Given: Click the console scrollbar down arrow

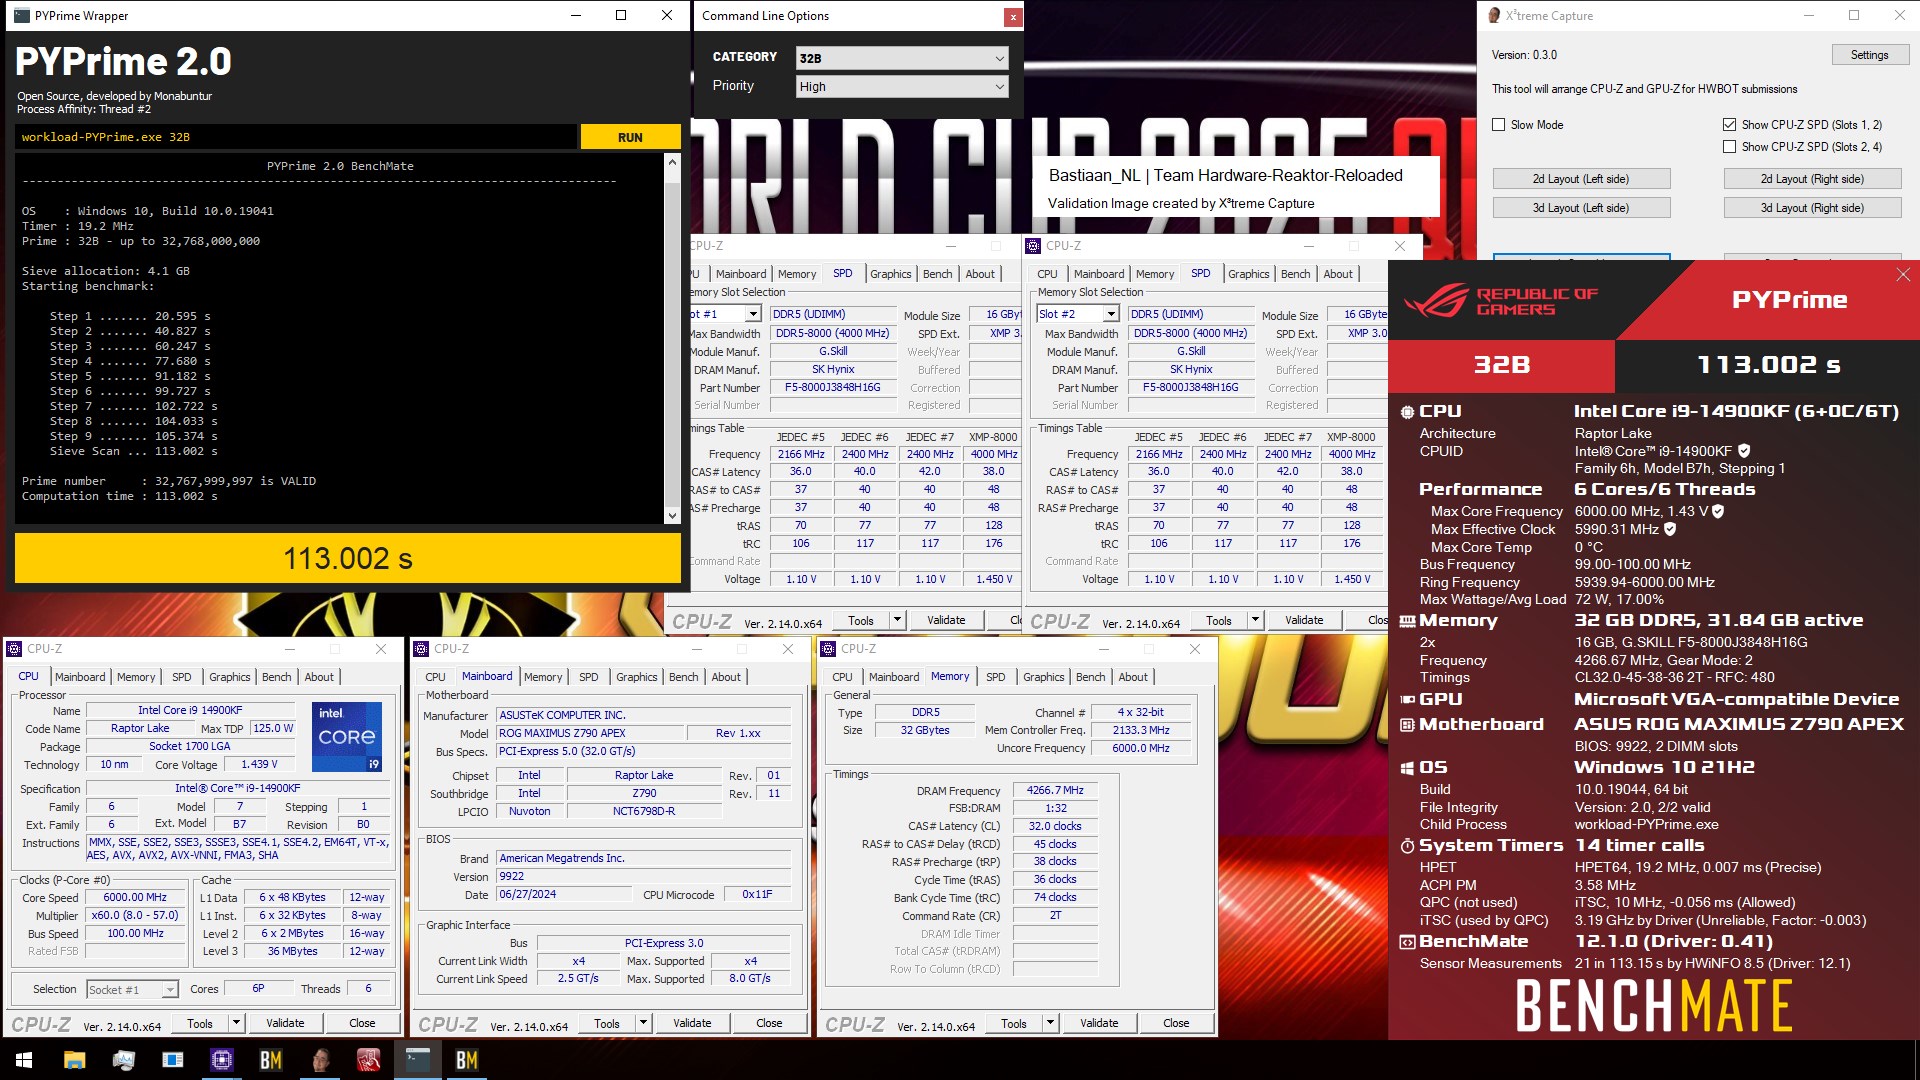Looking at the screenshot, I should pyautogui.click(x=672, y=516).
